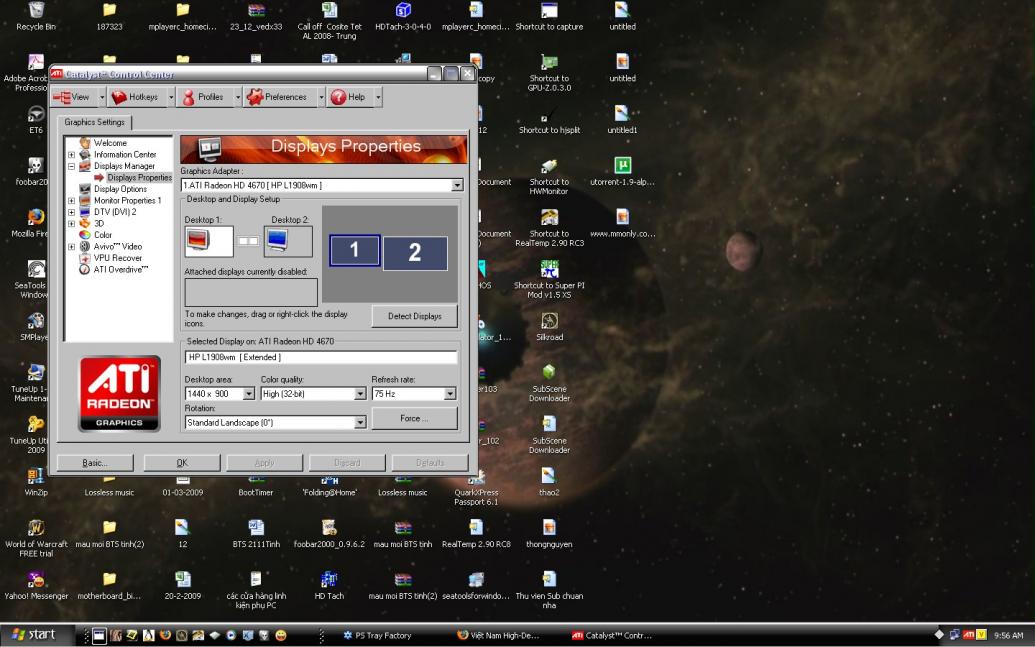Collapse the Displays Manager tree node

coord(71,166)
